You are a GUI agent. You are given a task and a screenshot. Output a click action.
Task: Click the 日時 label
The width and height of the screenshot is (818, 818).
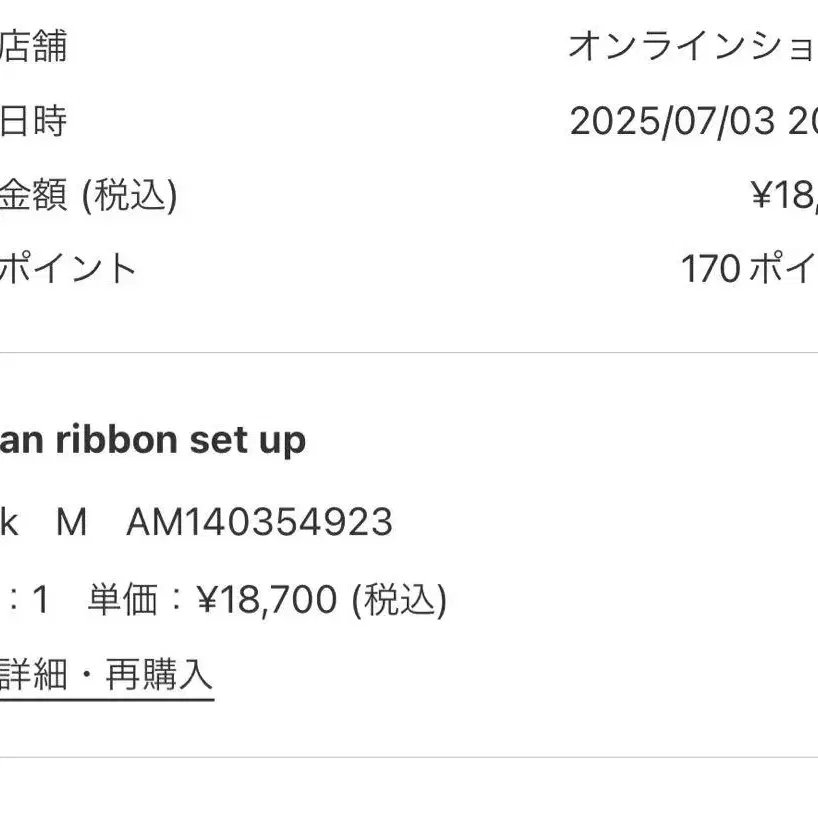33,121
